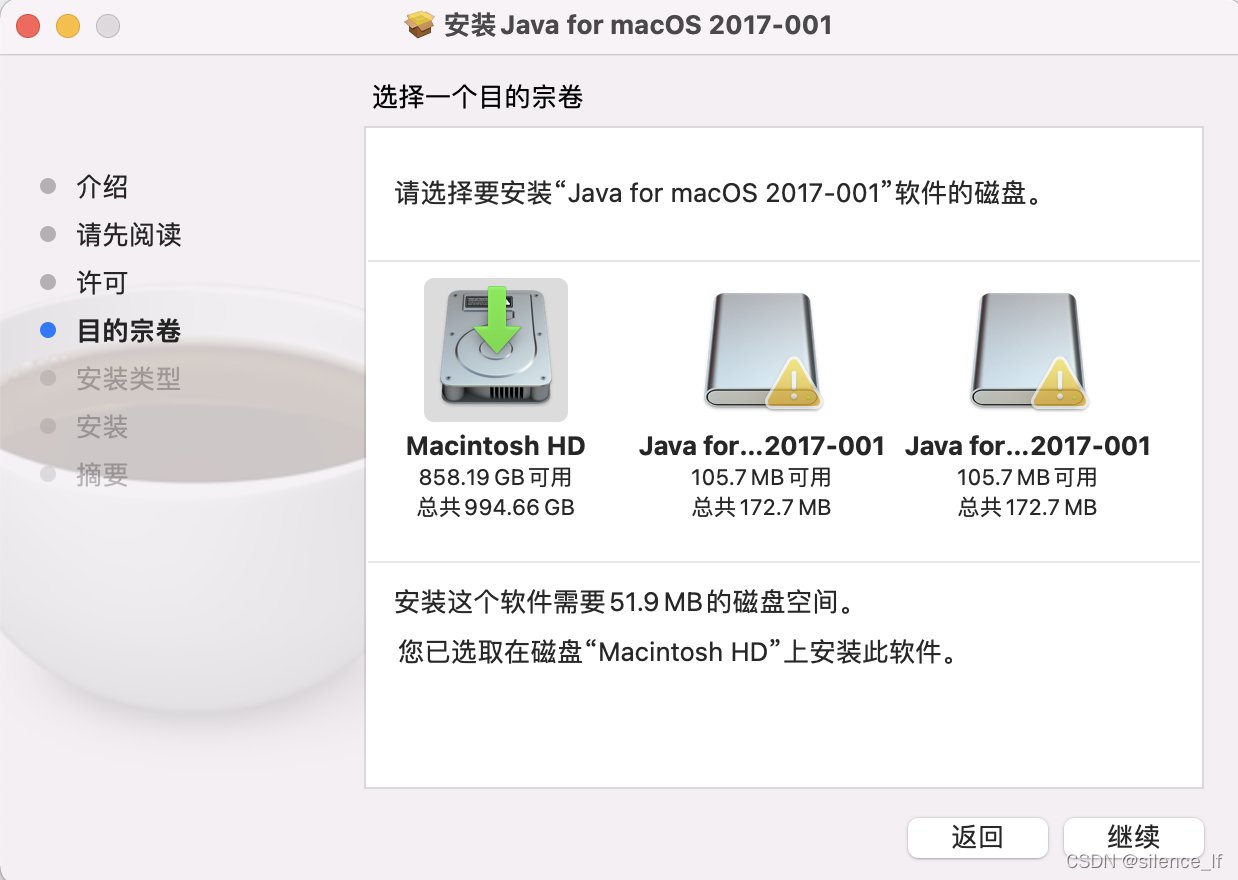Jump to the 请先阅读 step
Screen dimensions: 1238x880
click(129, 235)
